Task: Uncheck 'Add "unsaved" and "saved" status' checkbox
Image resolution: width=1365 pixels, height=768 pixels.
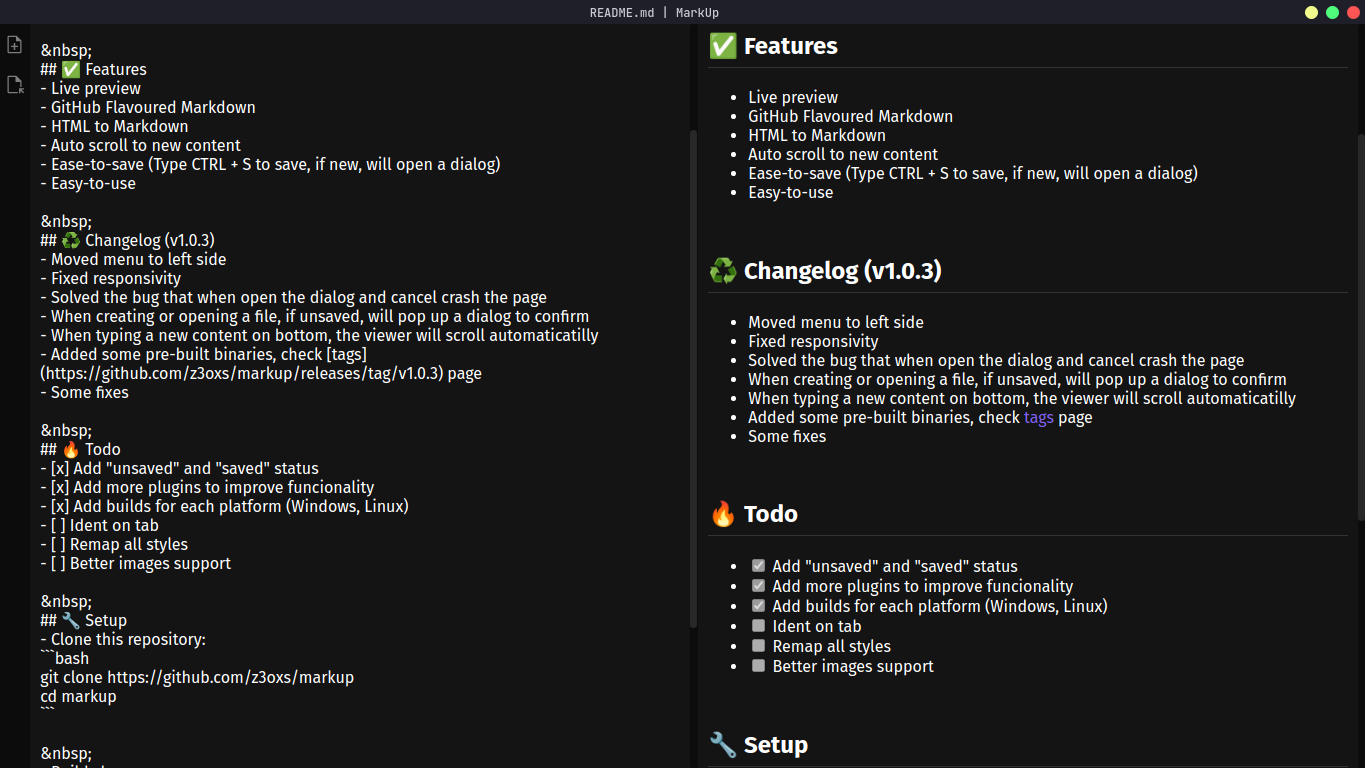Action: pyautogui.click(x=759, y=566)
